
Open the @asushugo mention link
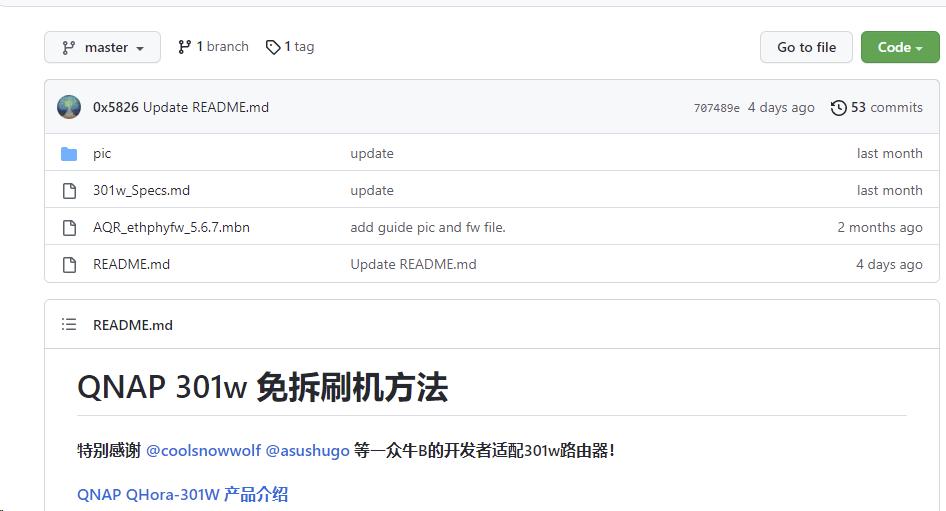click(307, 451)
